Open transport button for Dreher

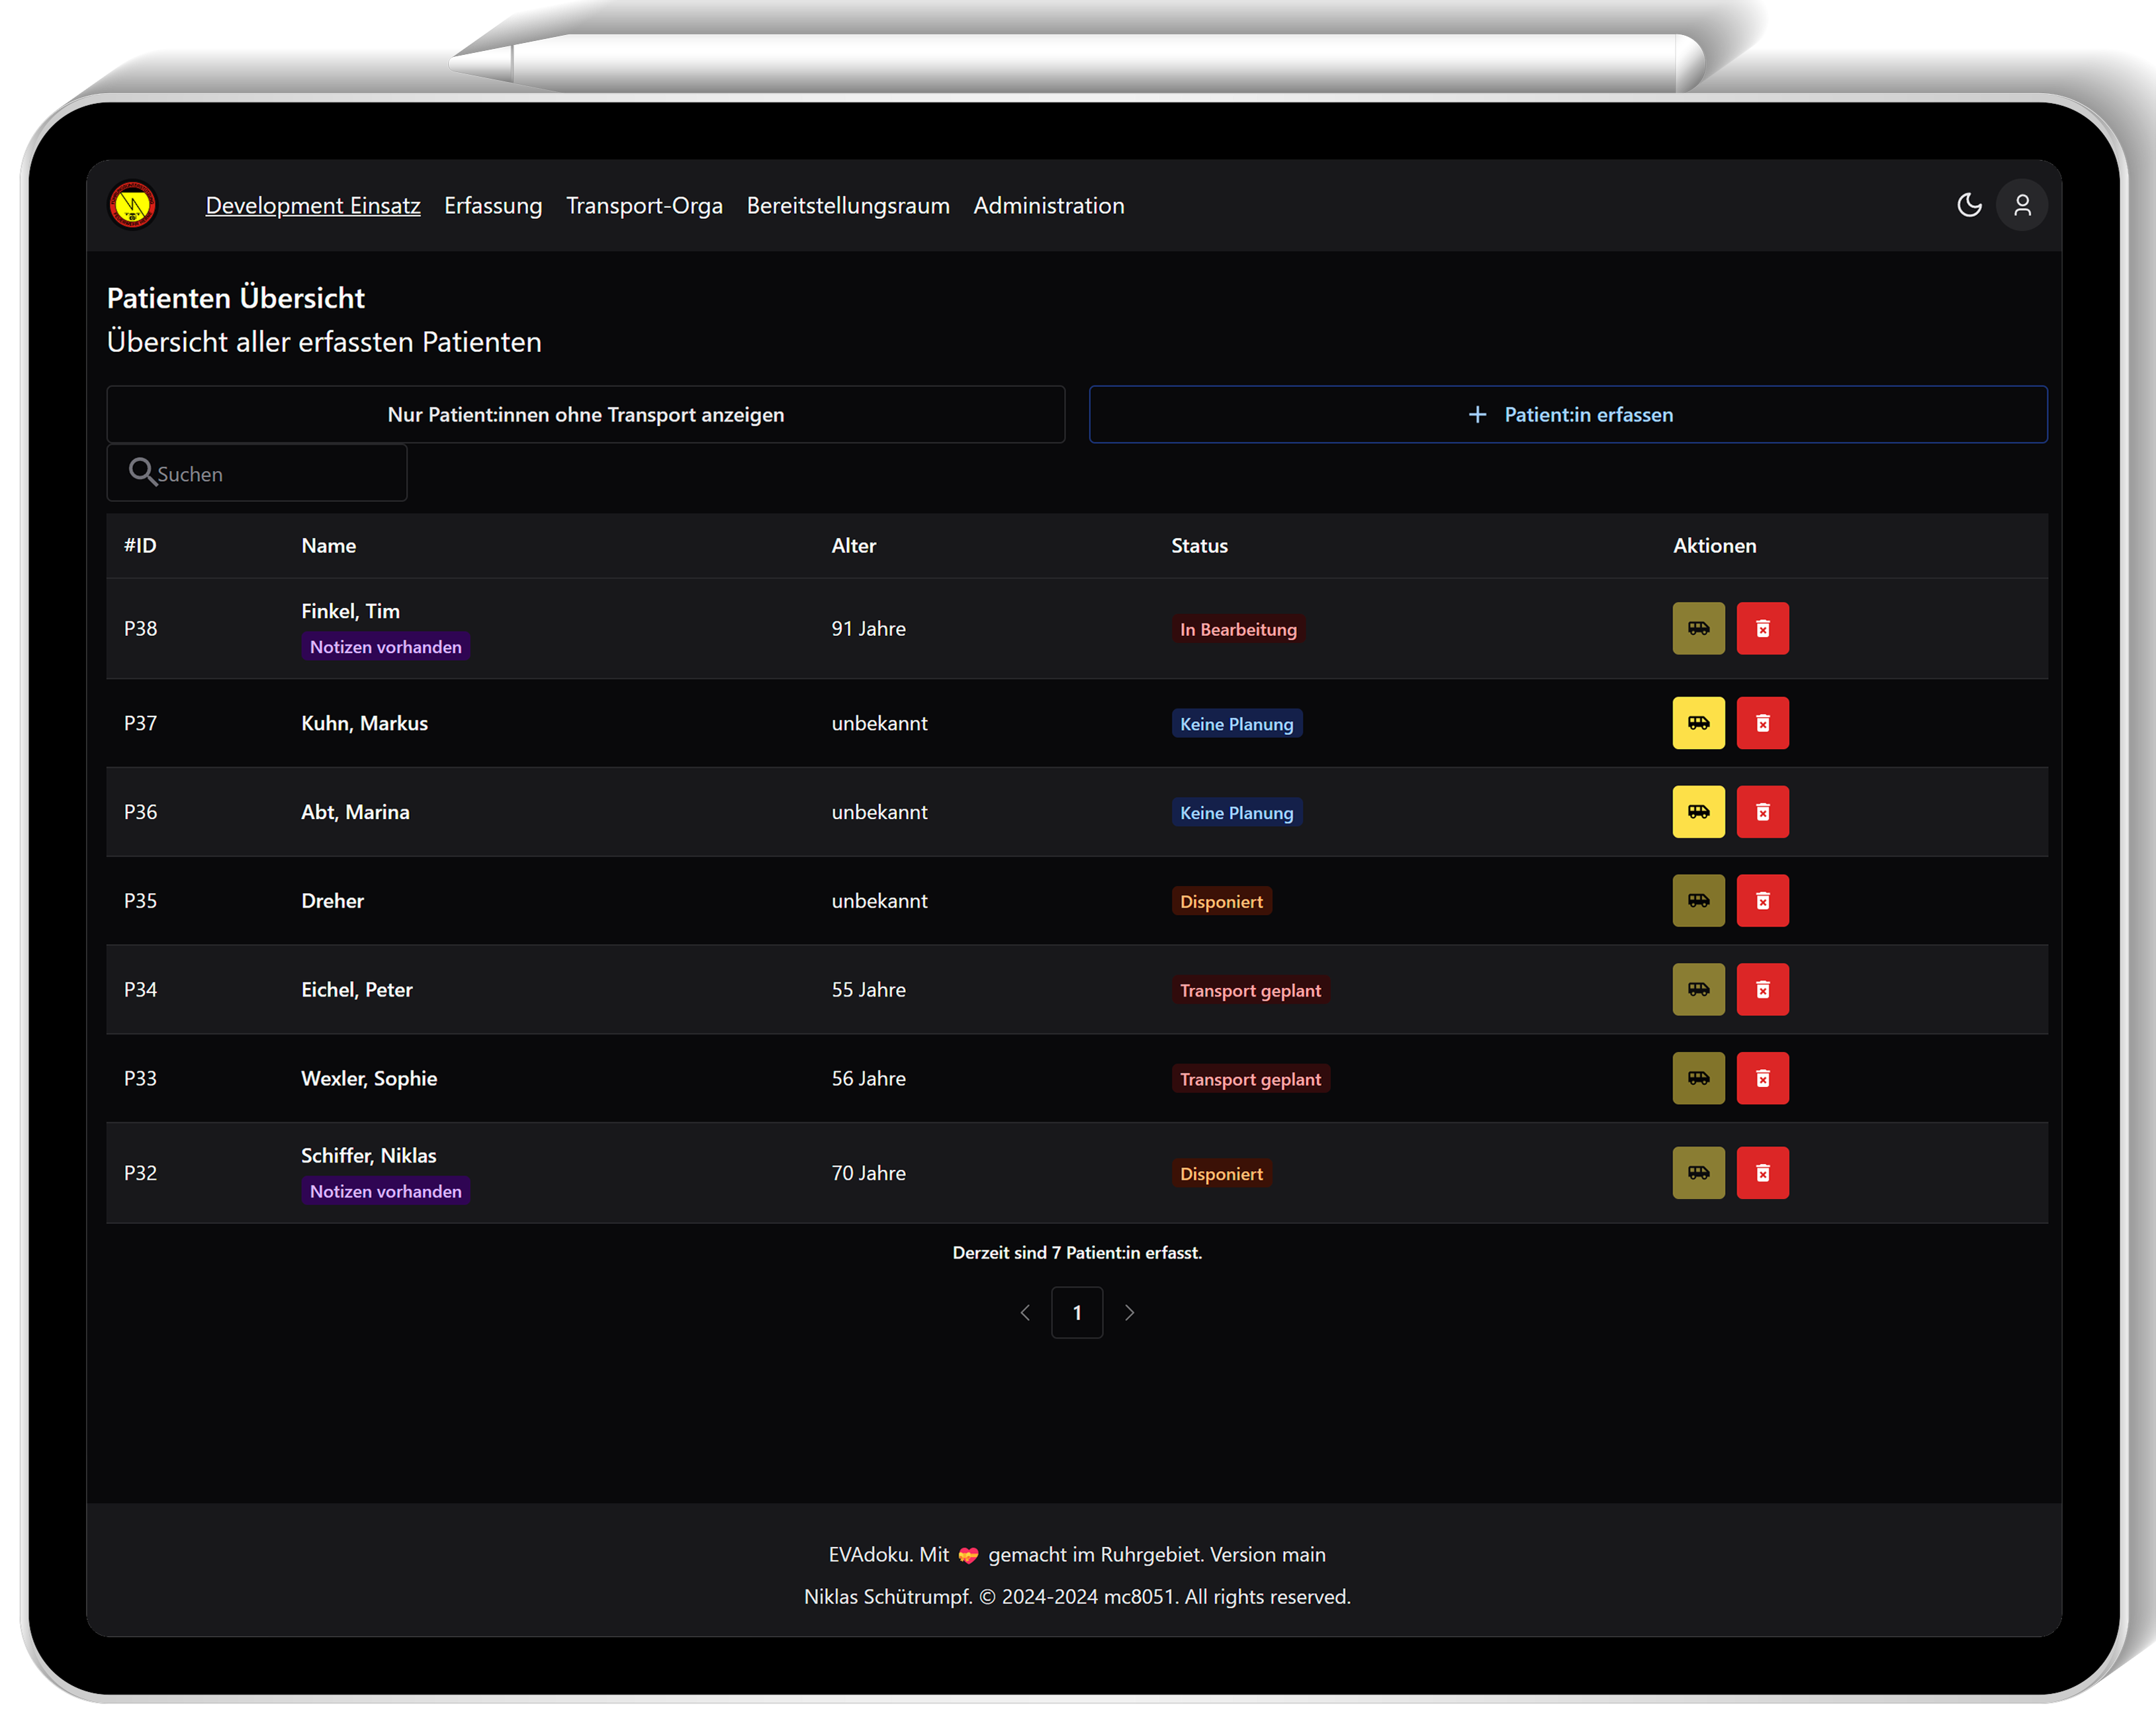pyautogui.click(x=1698, y=901)
